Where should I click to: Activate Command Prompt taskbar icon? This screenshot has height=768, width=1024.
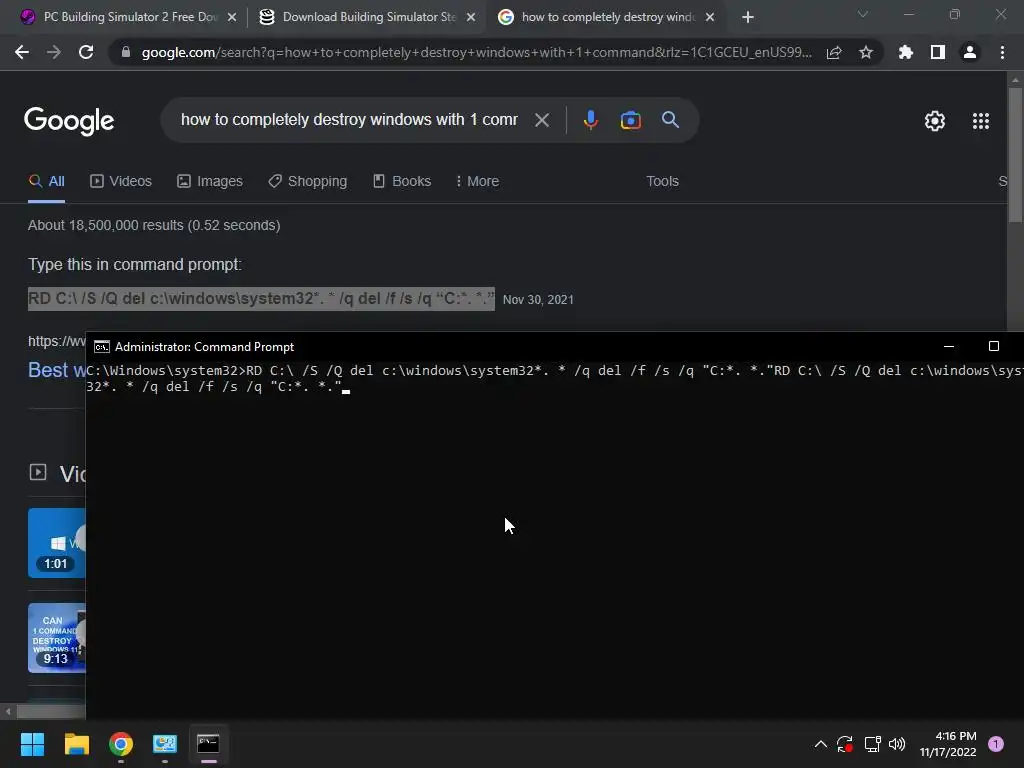click(x=208, y=744)
